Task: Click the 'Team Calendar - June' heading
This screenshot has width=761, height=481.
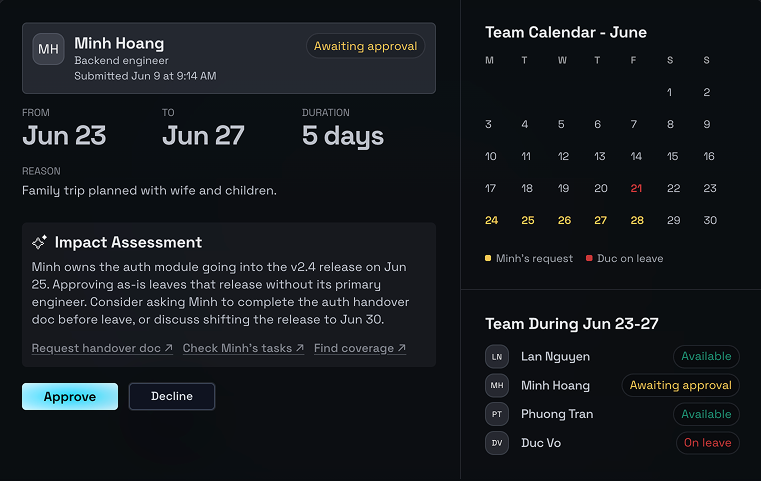Action: pos(566,33)
